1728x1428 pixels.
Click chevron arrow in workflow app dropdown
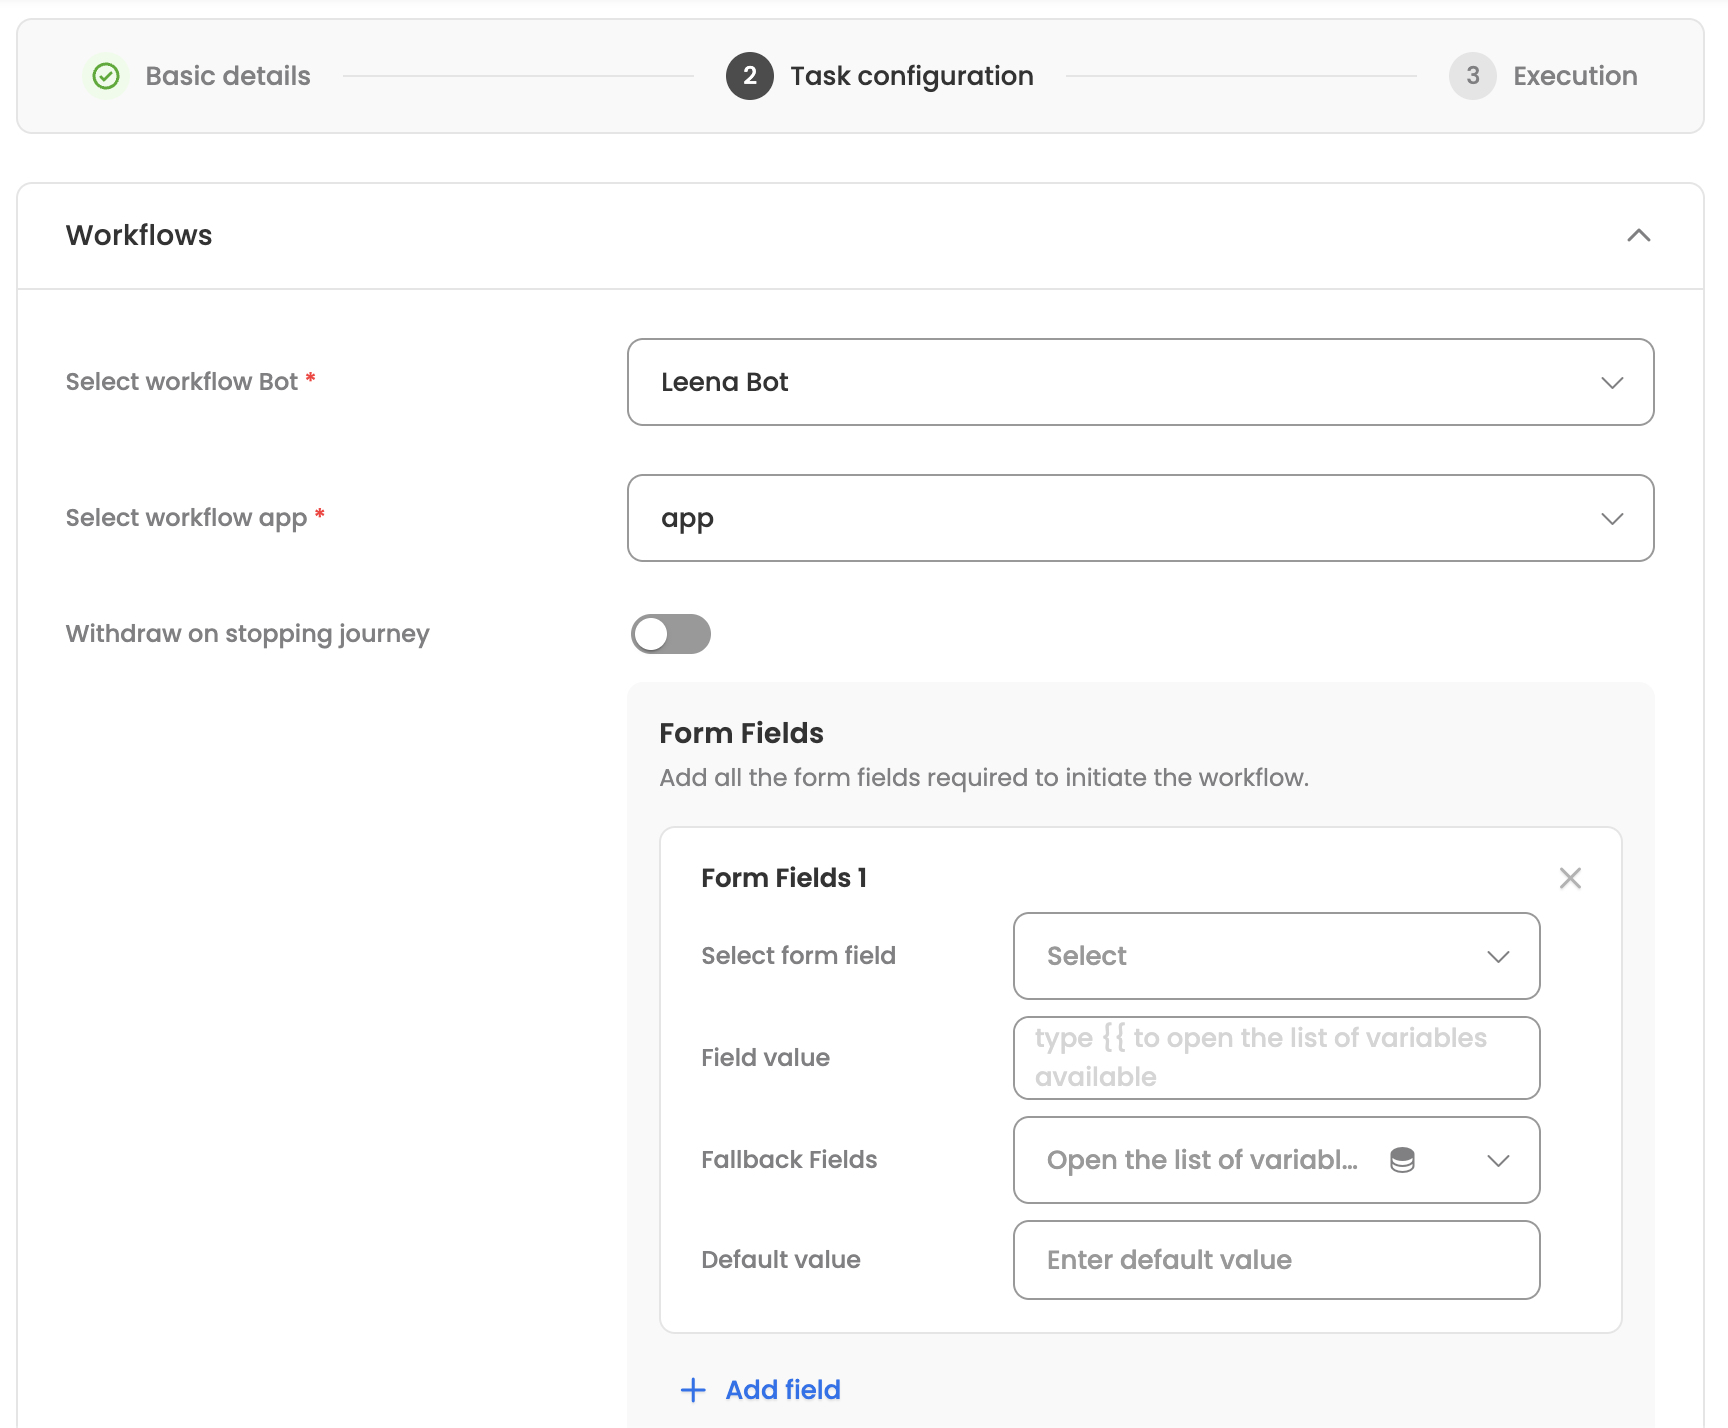point(1612,519)
